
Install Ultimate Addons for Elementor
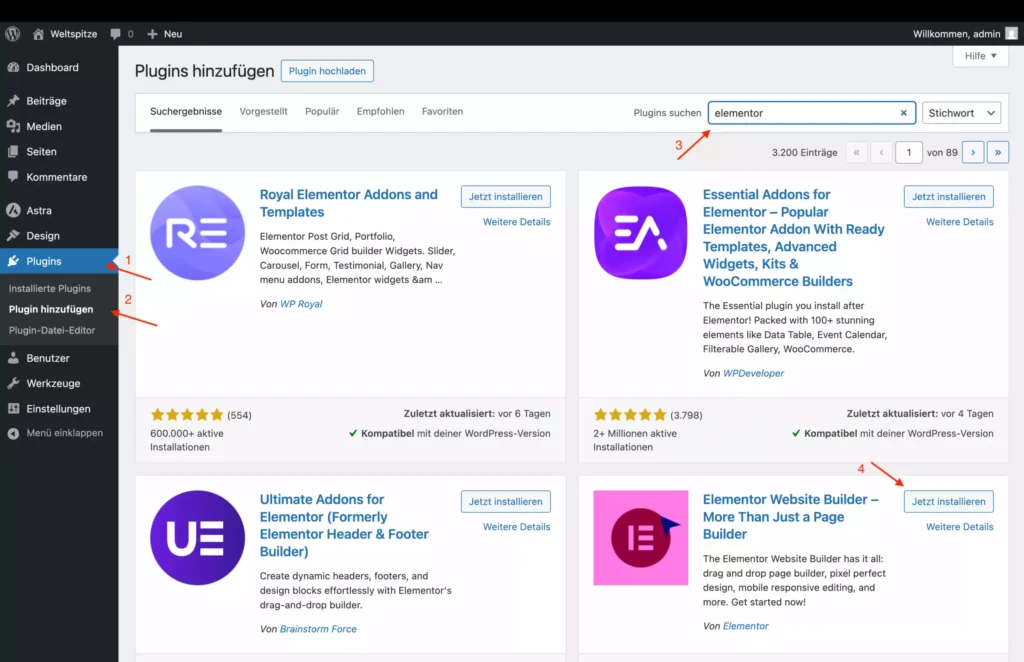pyautogui.click(x=505, y=501)
